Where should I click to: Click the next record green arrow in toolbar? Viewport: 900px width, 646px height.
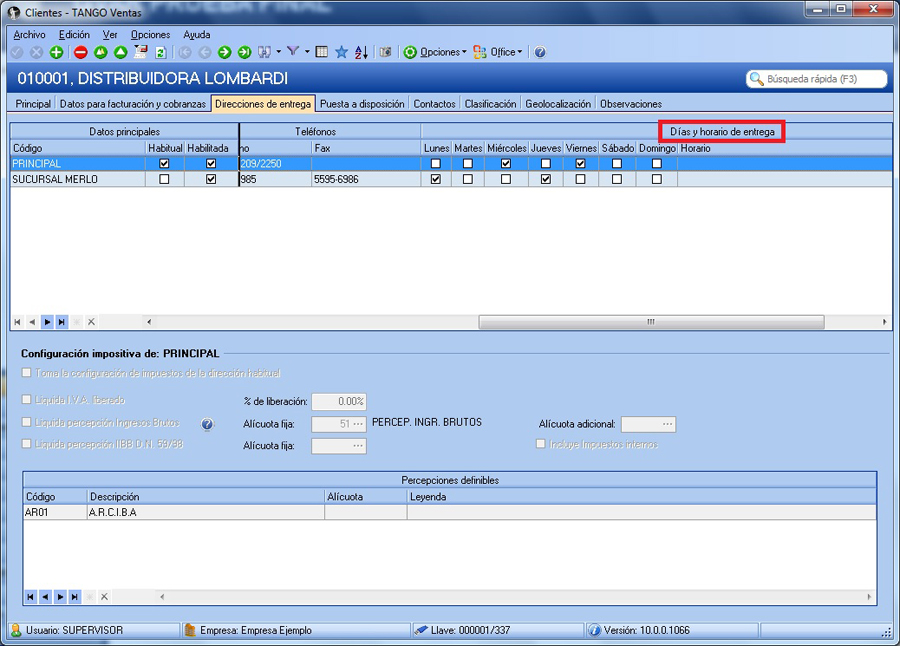224,52
